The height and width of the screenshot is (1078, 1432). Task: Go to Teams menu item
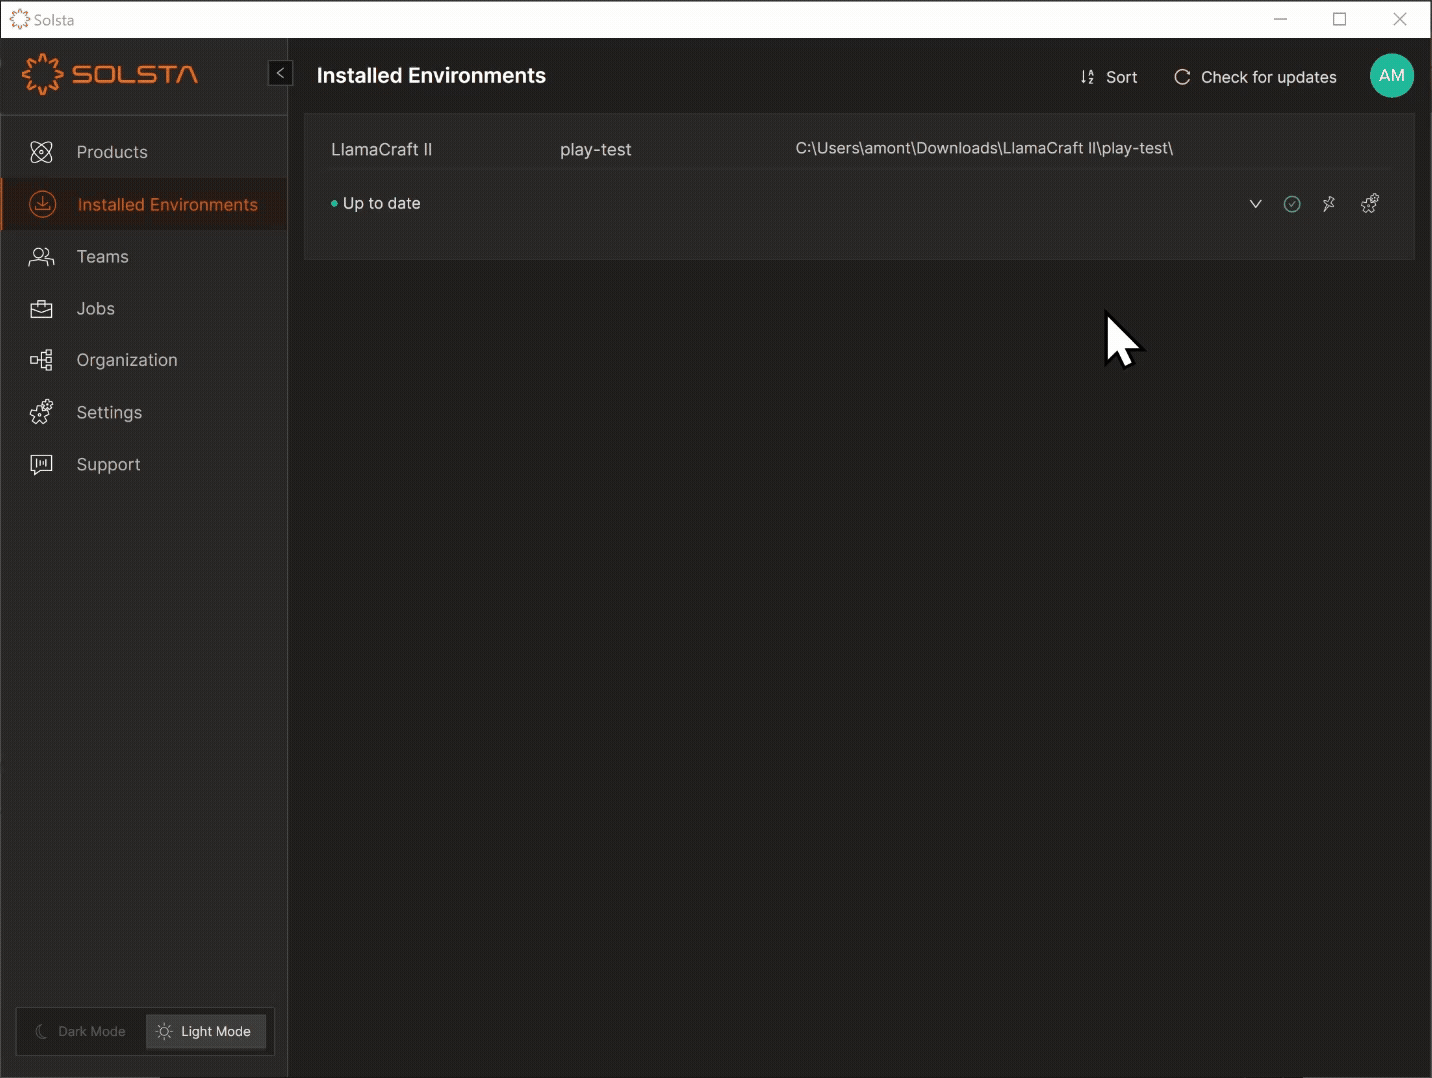coord(144,257)
